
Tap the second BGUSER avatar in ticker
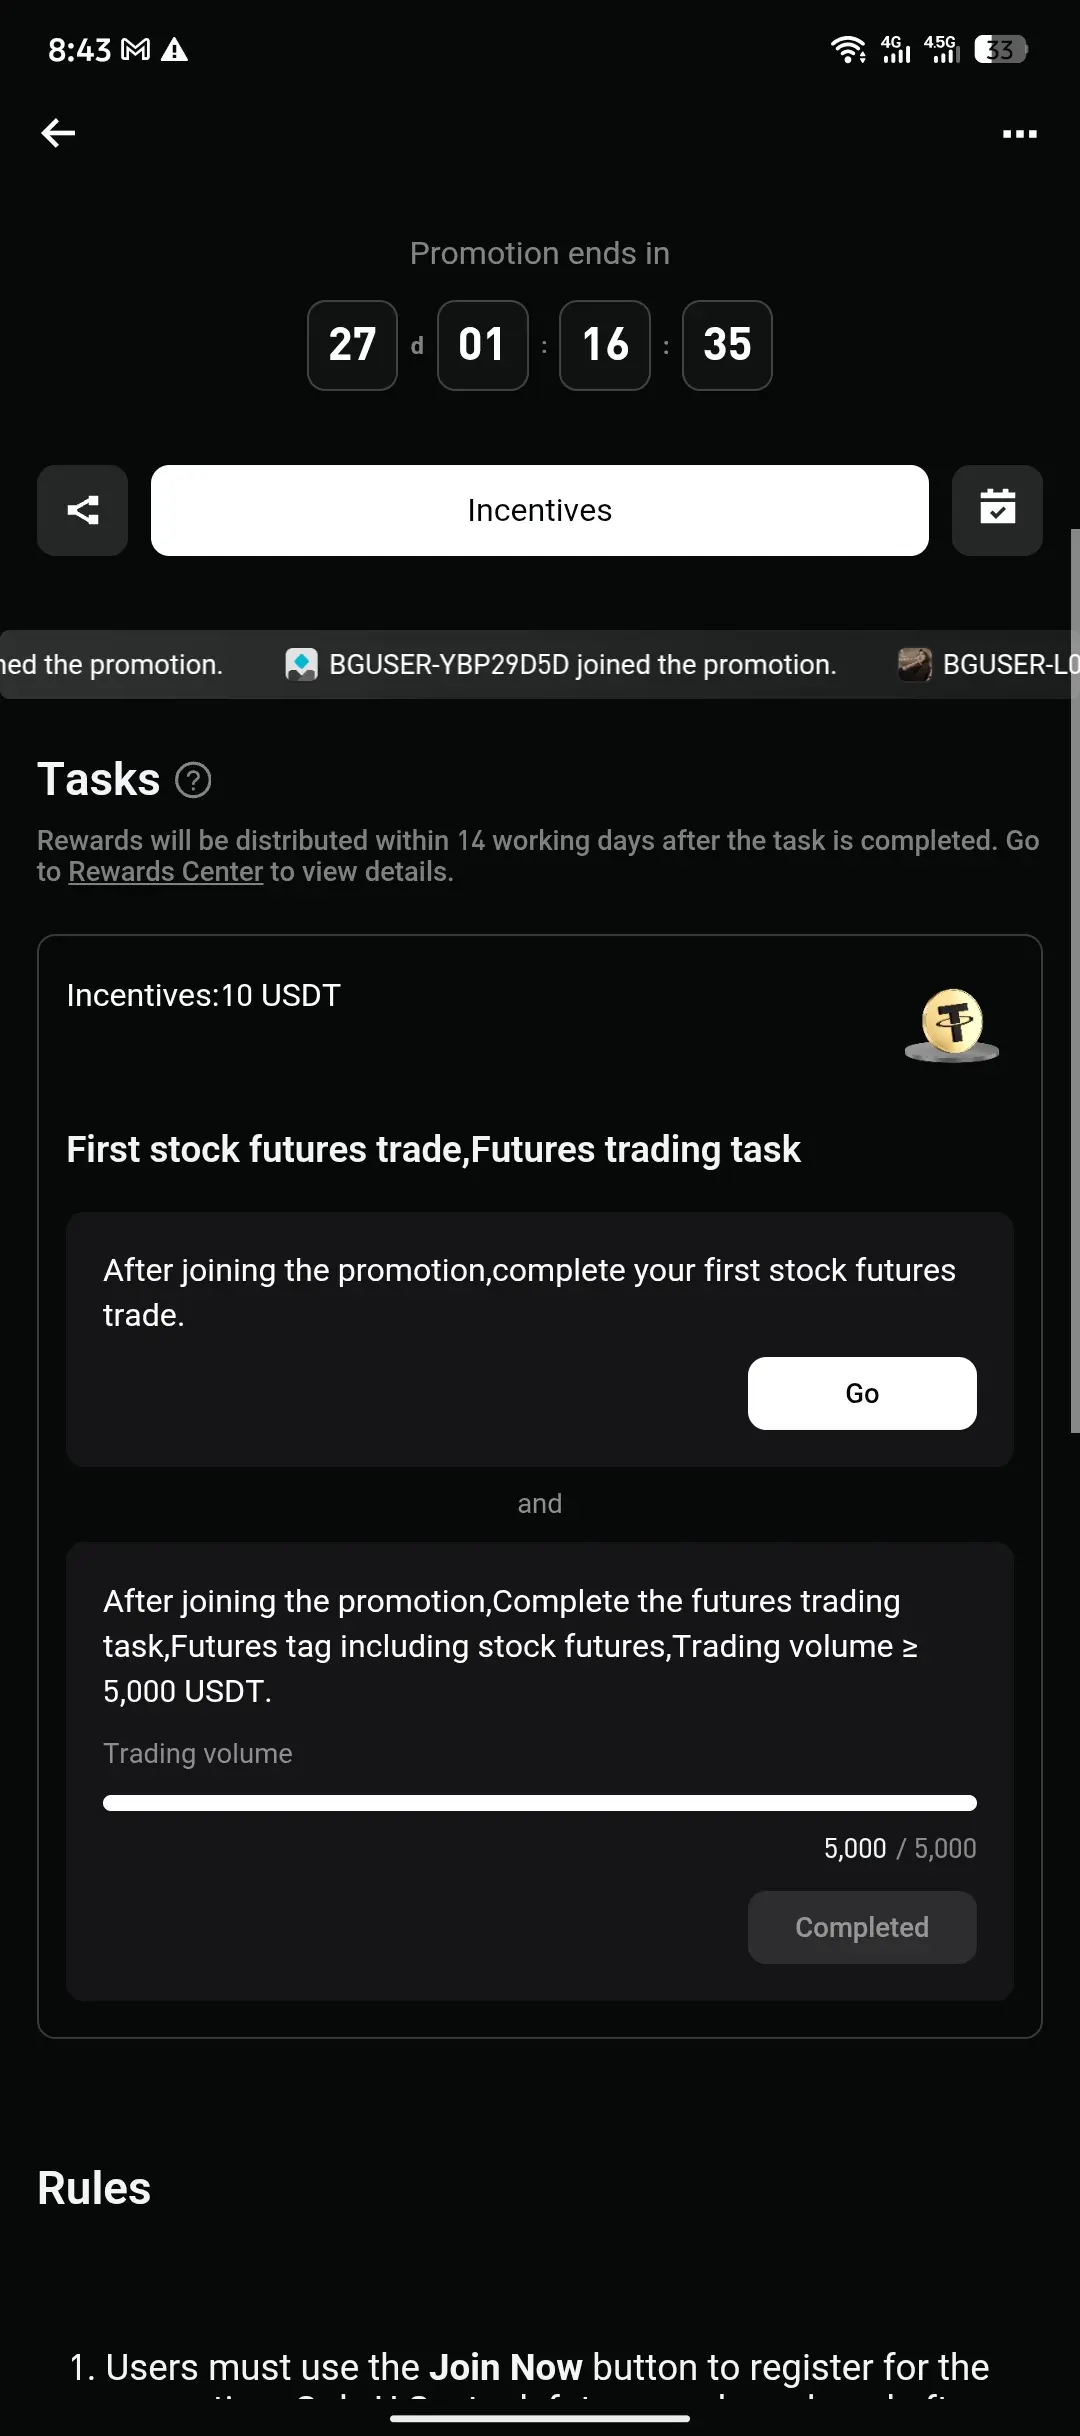click(x=914, y=665)
